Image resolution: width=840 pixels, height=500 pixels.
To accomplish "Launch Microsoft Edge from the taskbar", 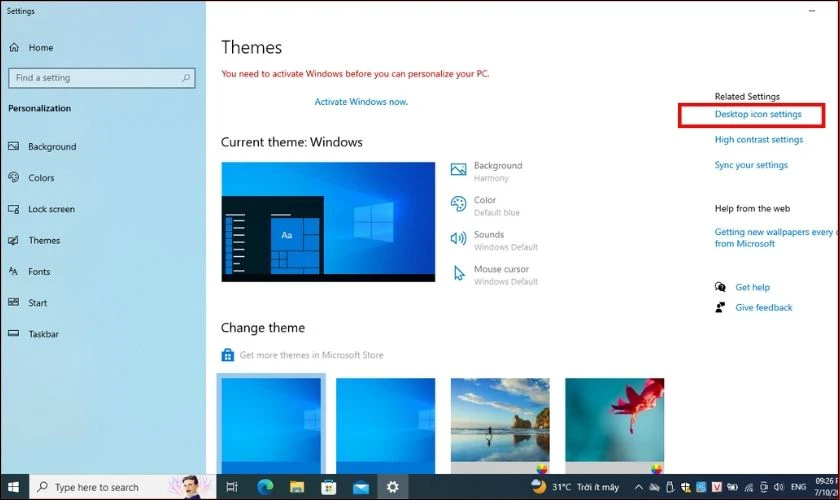I will pyautogui.click(x=265, y=487).
